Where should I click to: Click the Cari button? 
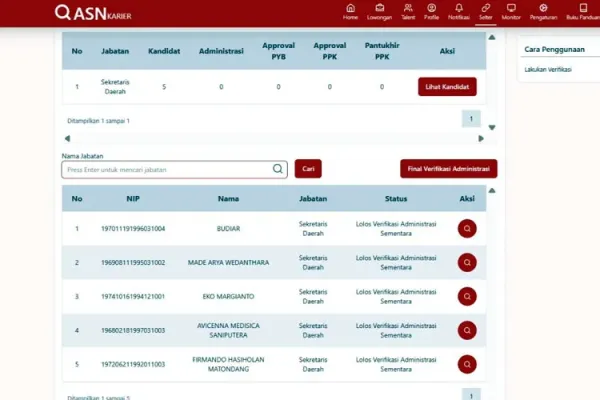tap(308, 169)
